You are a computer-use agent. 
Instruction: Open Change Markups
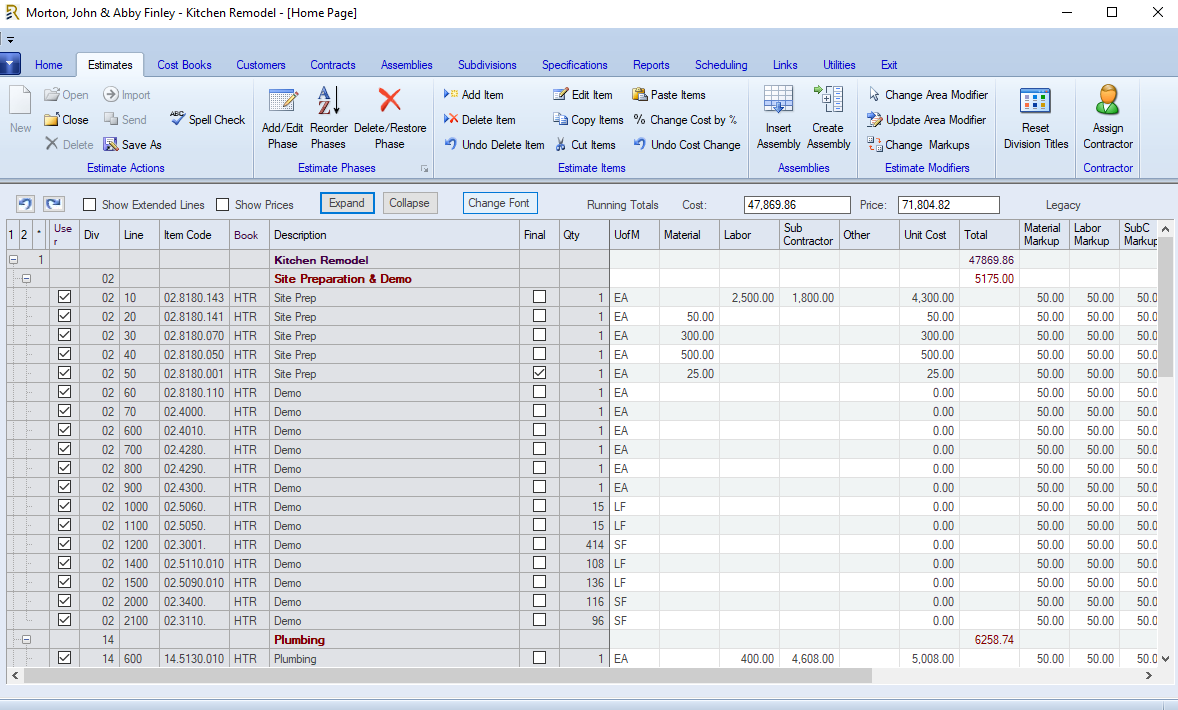pyautogui.click(x=918, y=144)
